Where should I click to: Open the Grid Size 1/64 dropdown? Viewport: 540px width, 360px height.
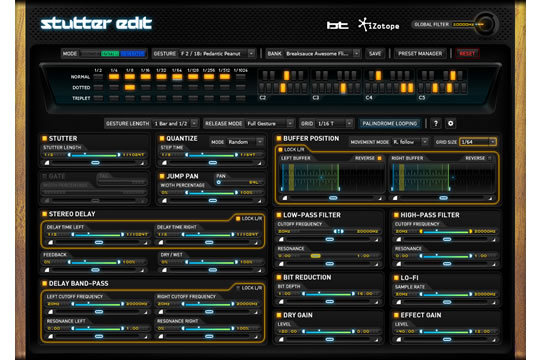click(x=478, y=142)
